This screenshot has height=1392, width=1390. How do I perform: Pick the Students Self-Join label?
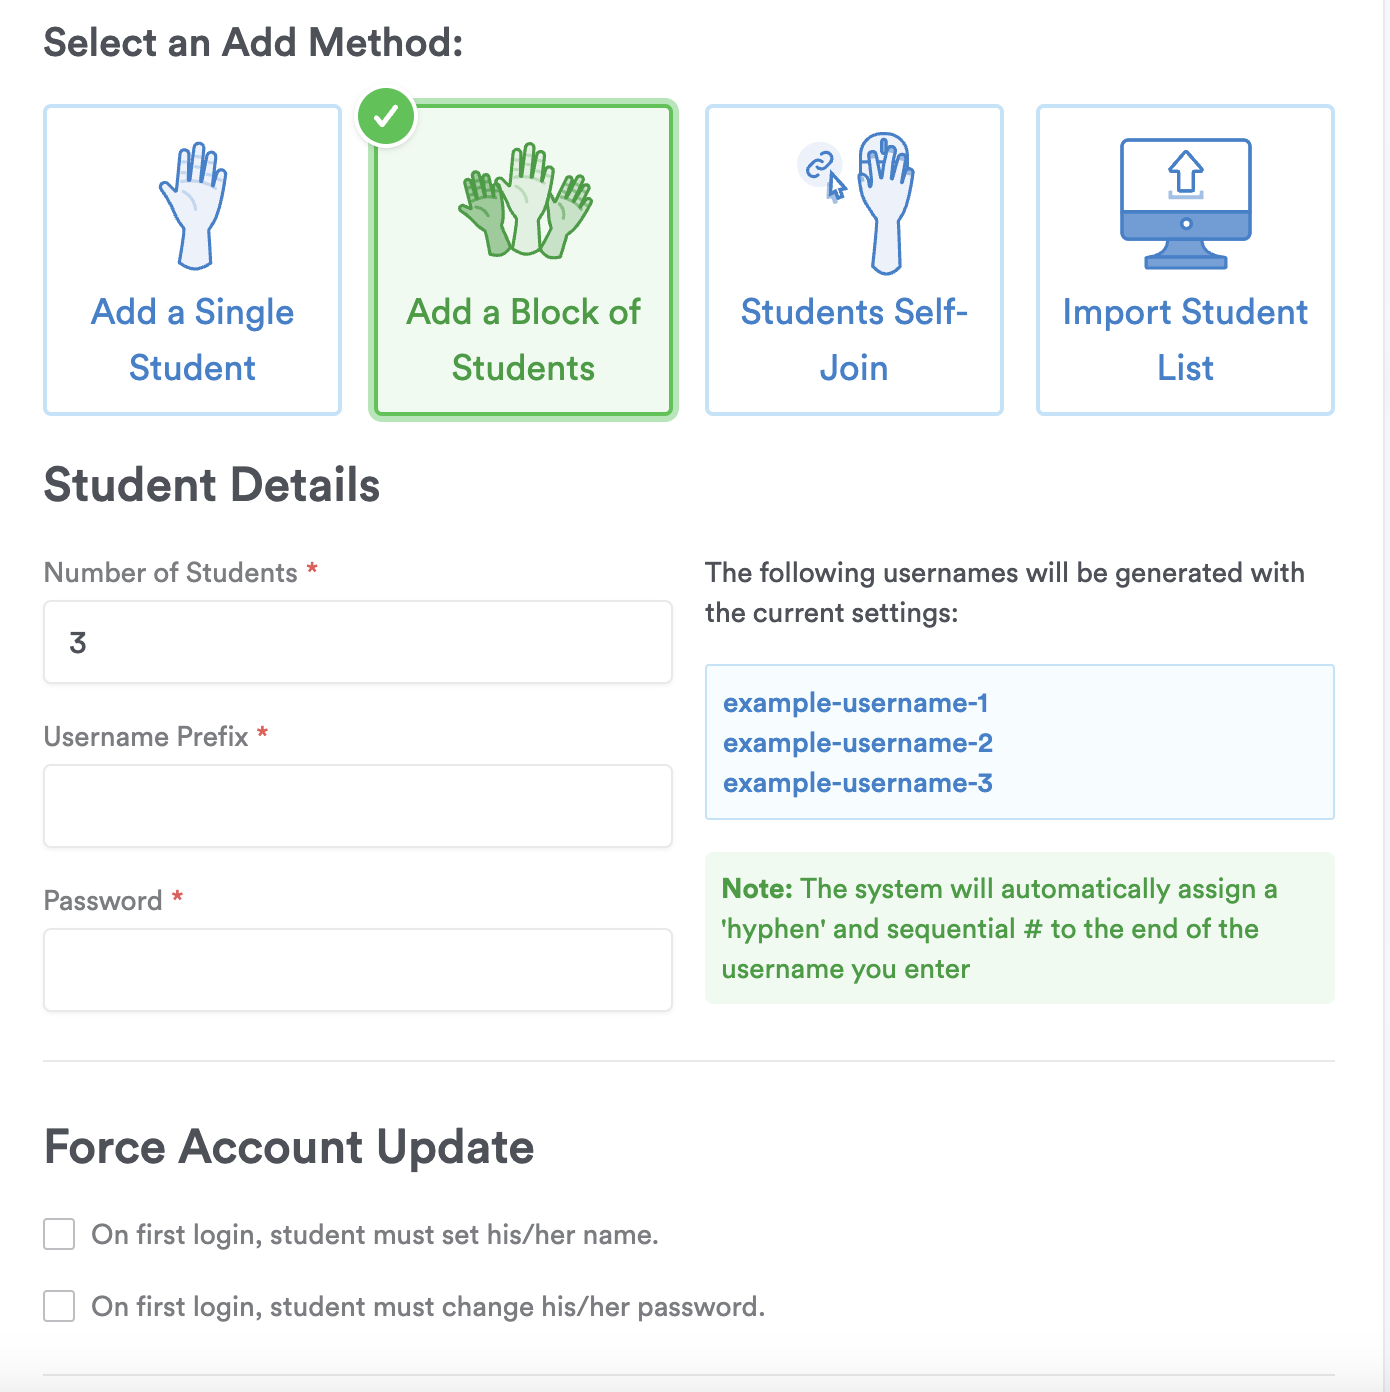coord(854,340)
